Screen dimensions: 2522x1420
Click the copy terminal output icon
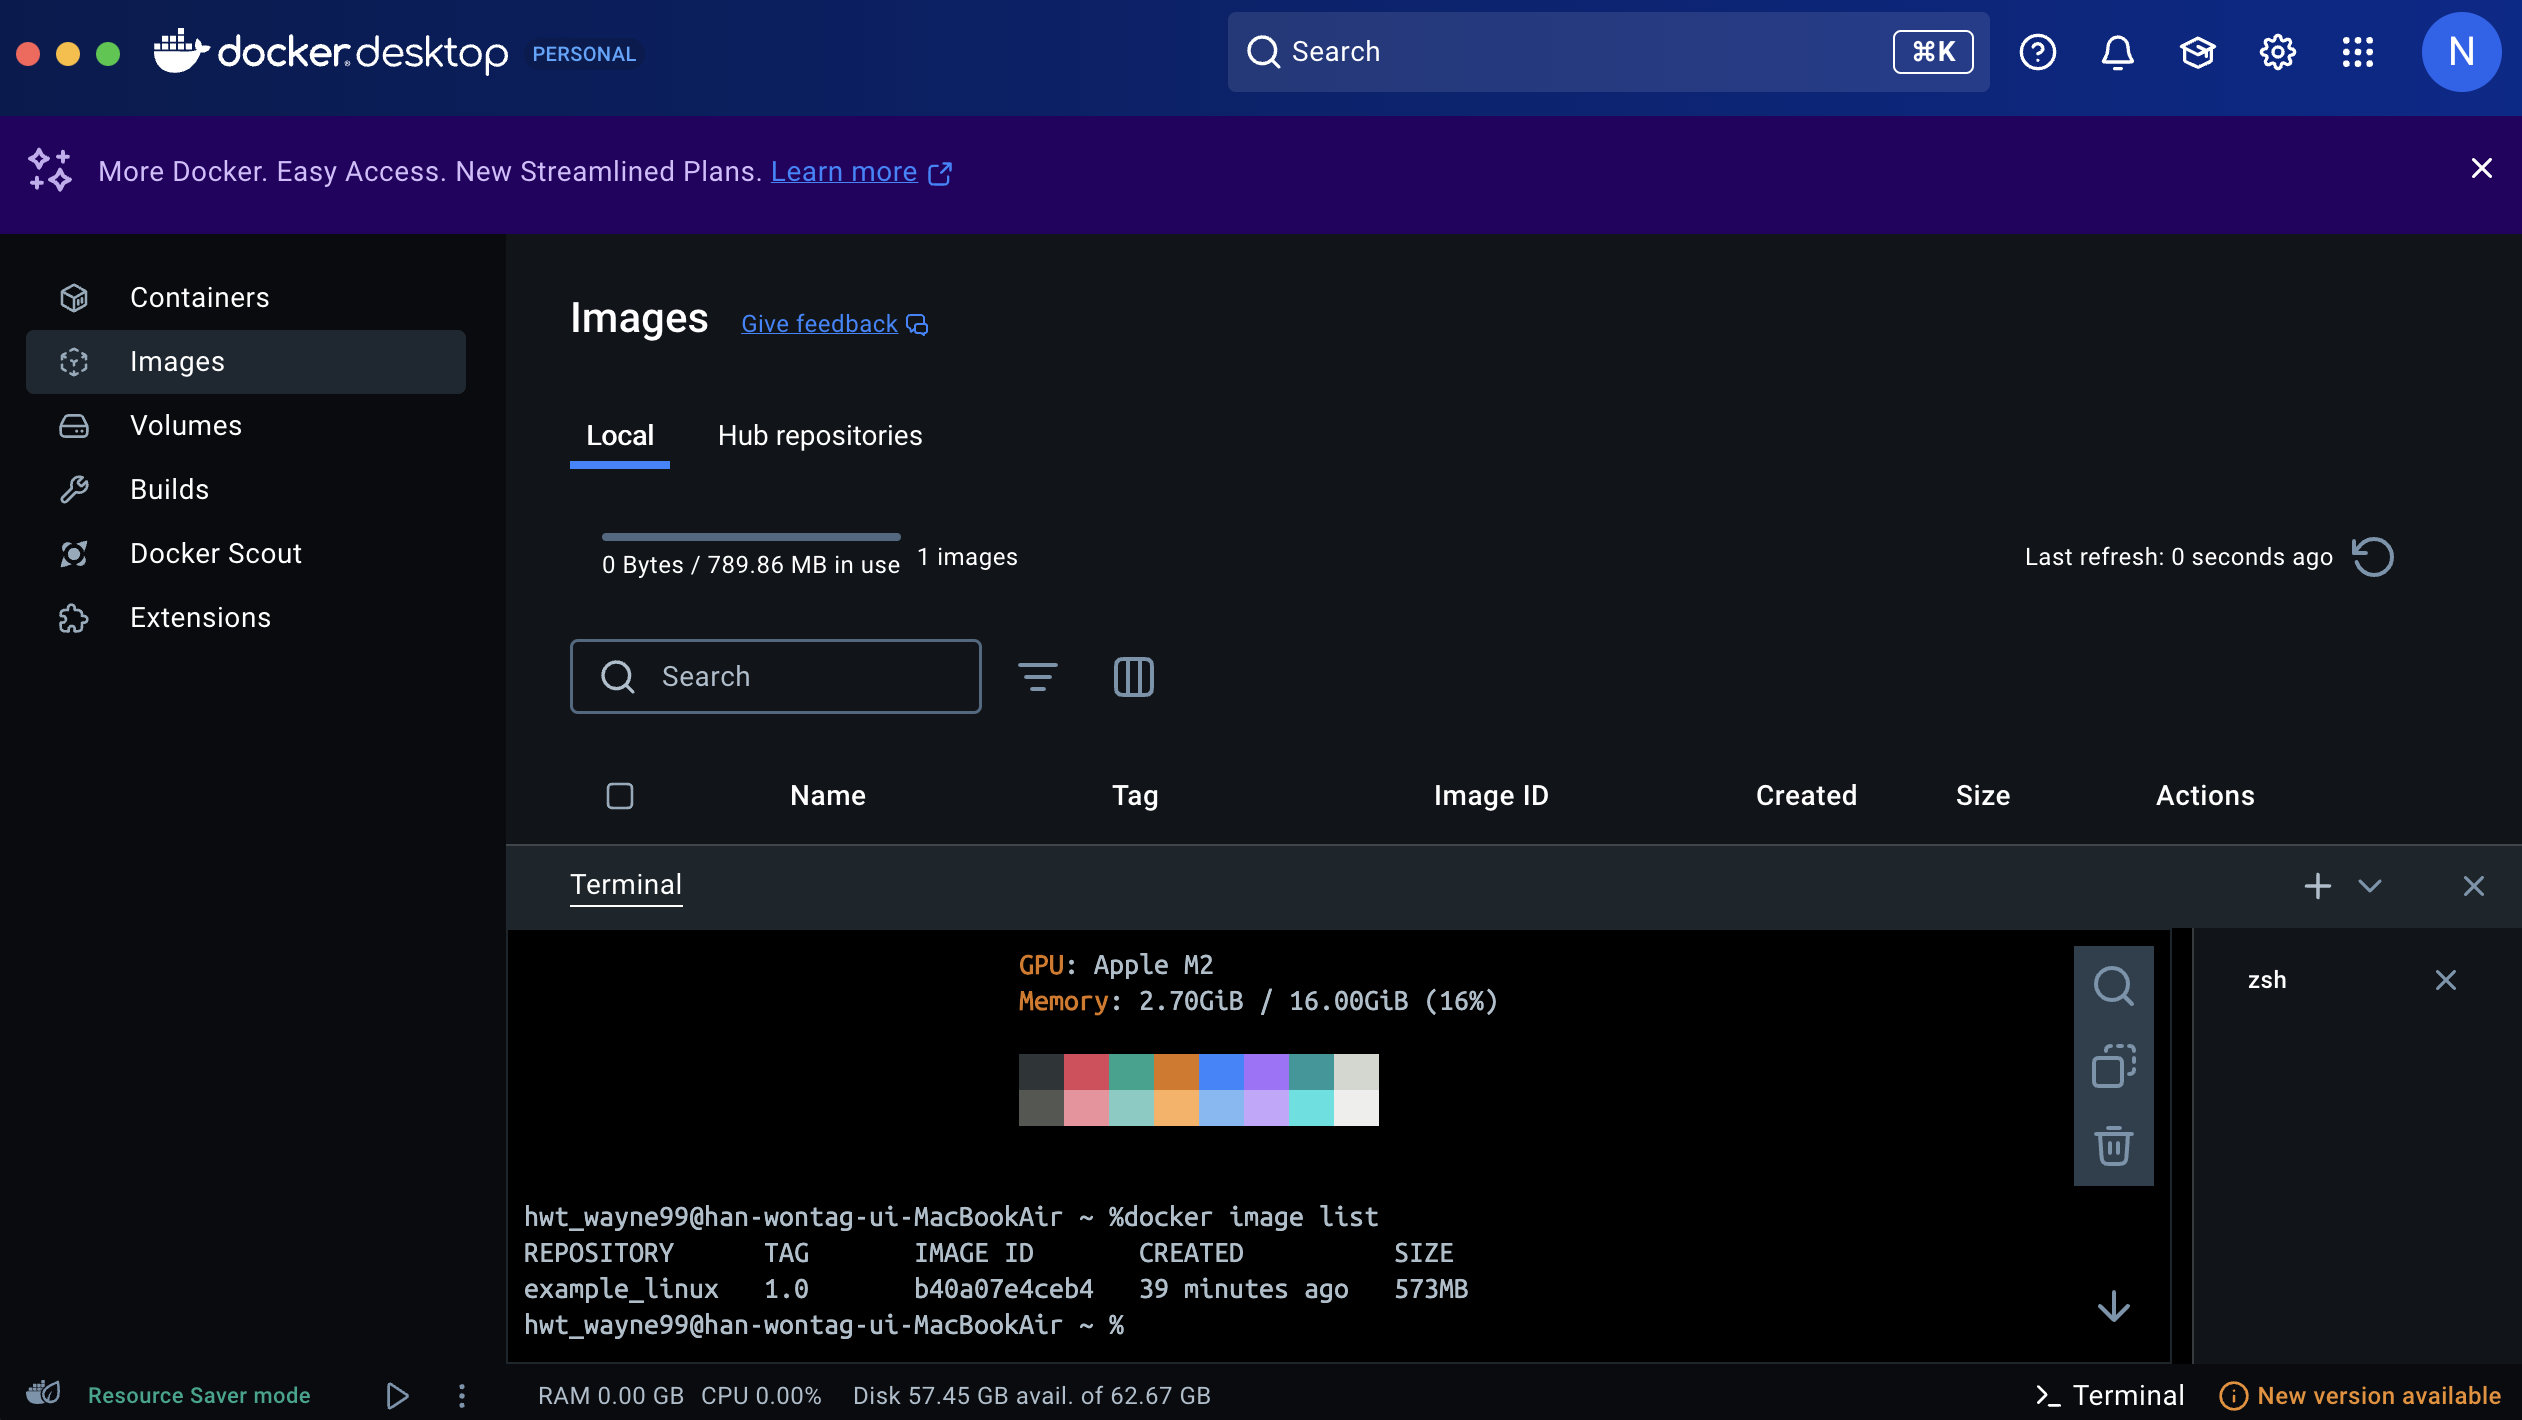point(2113,1066)
